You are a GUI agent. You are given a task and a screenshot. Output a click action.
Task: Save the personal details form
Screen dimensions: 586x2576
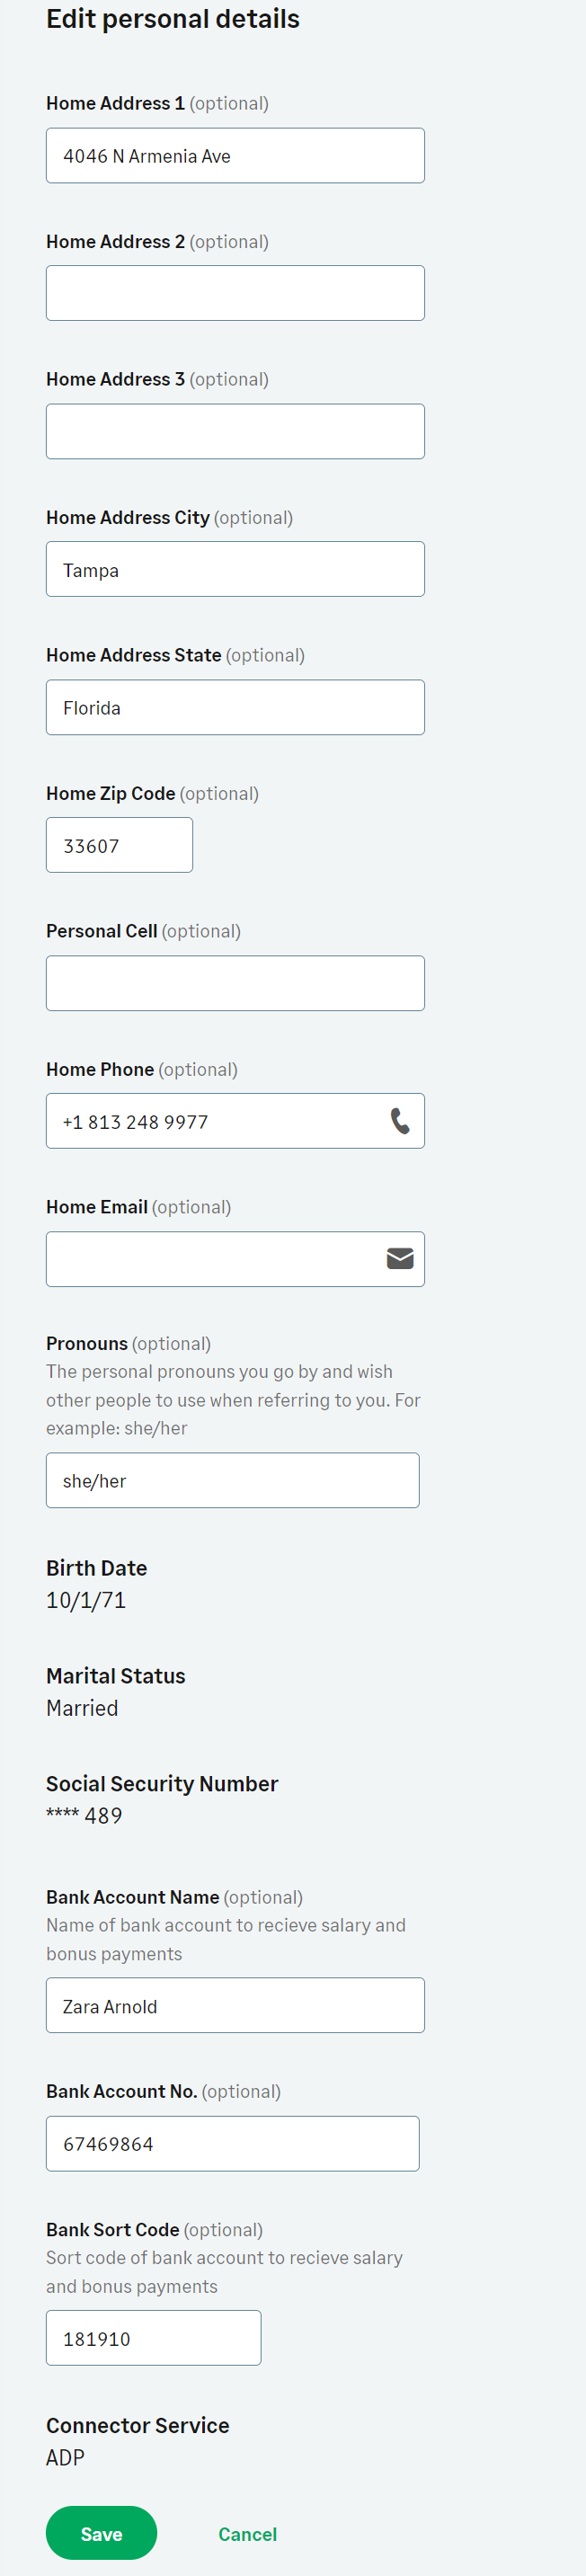point(101,2533)
